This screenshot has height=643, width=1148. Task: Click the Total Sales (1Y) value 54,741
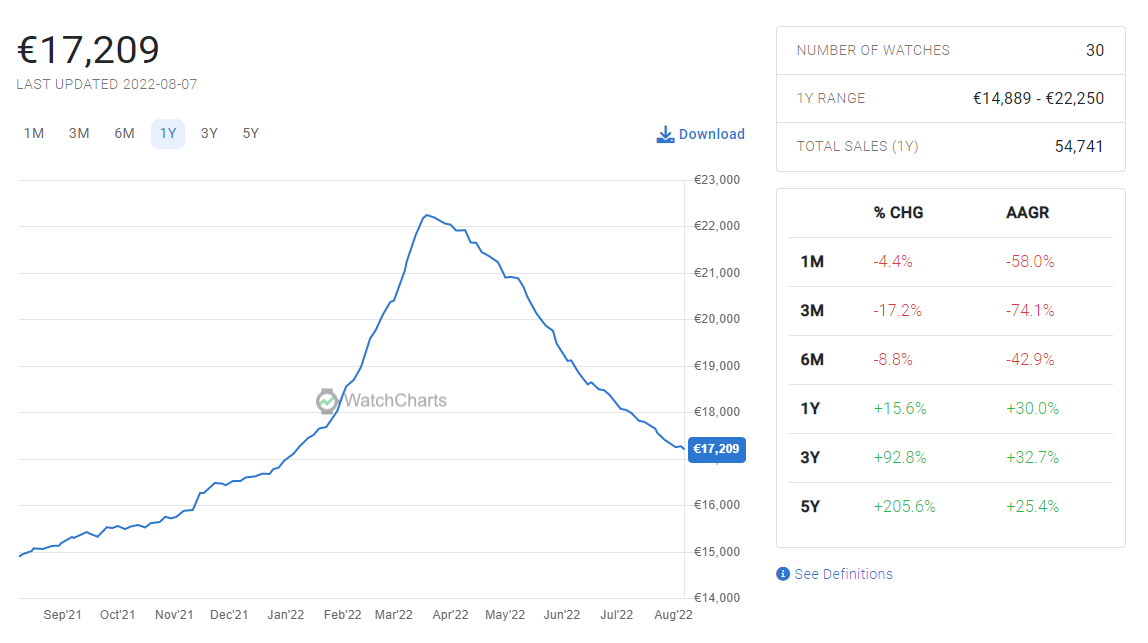pos(1078,146)
